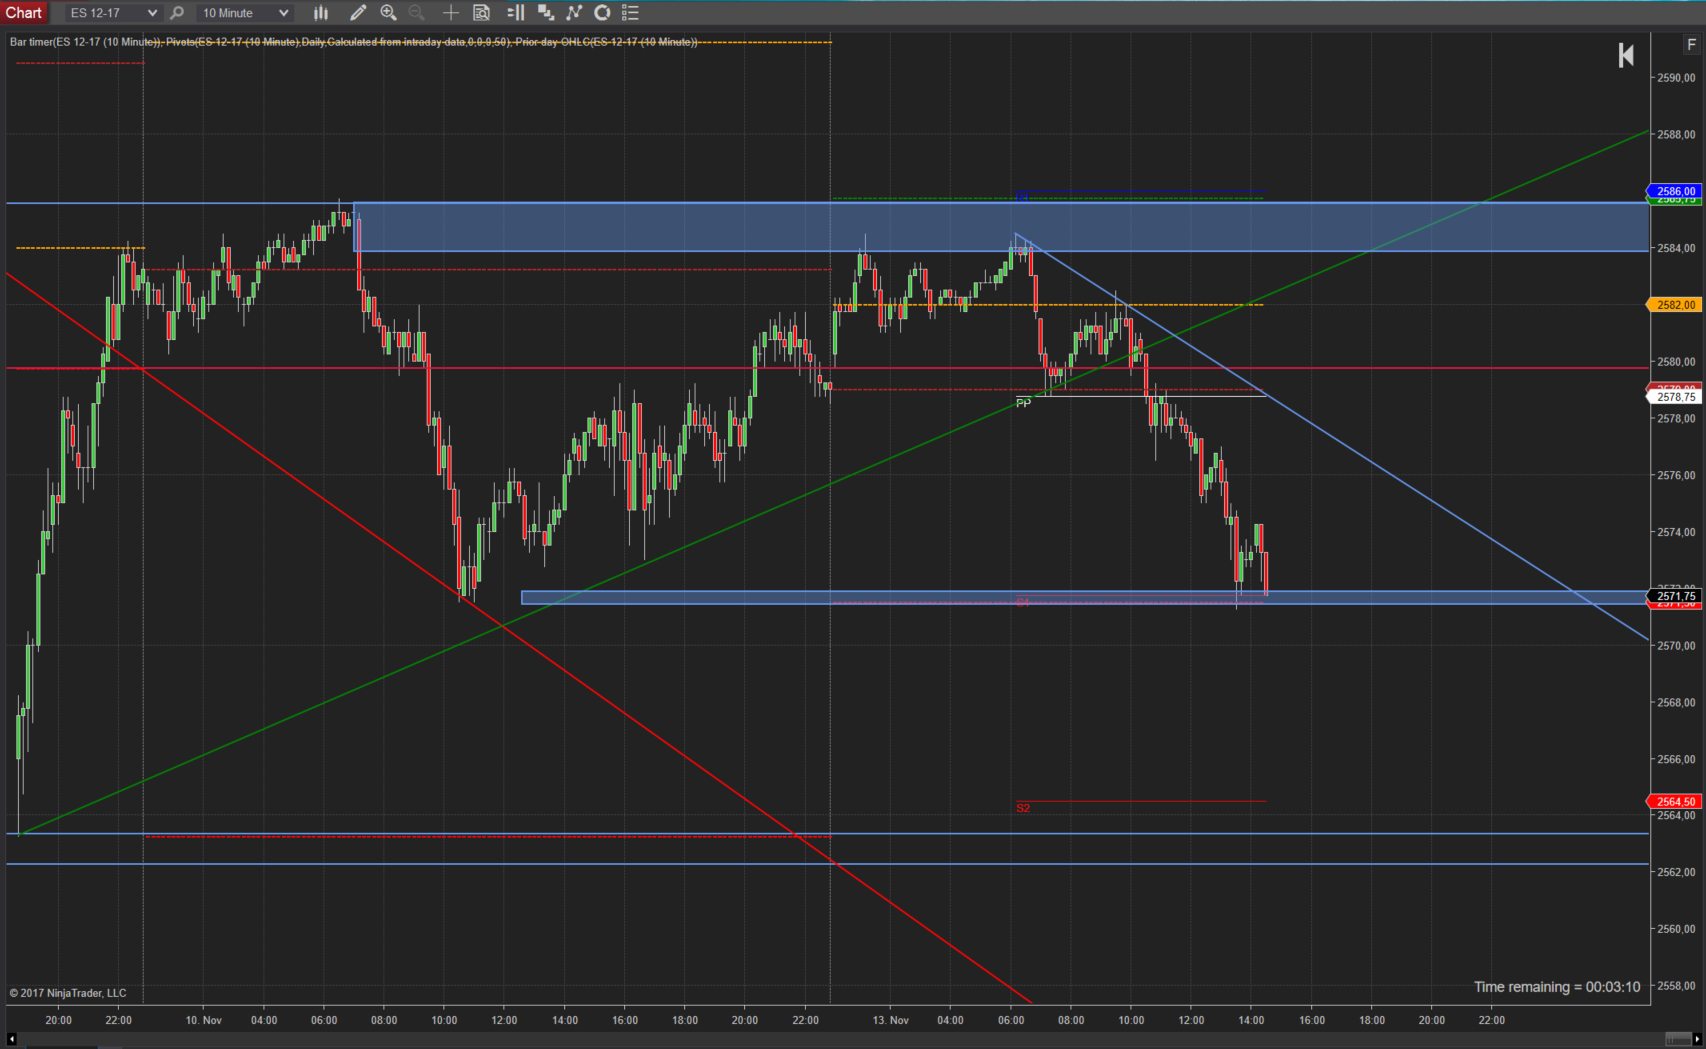1706x1049 pixels.
Task: Open the indicators icon
Action: coord(574,13)
